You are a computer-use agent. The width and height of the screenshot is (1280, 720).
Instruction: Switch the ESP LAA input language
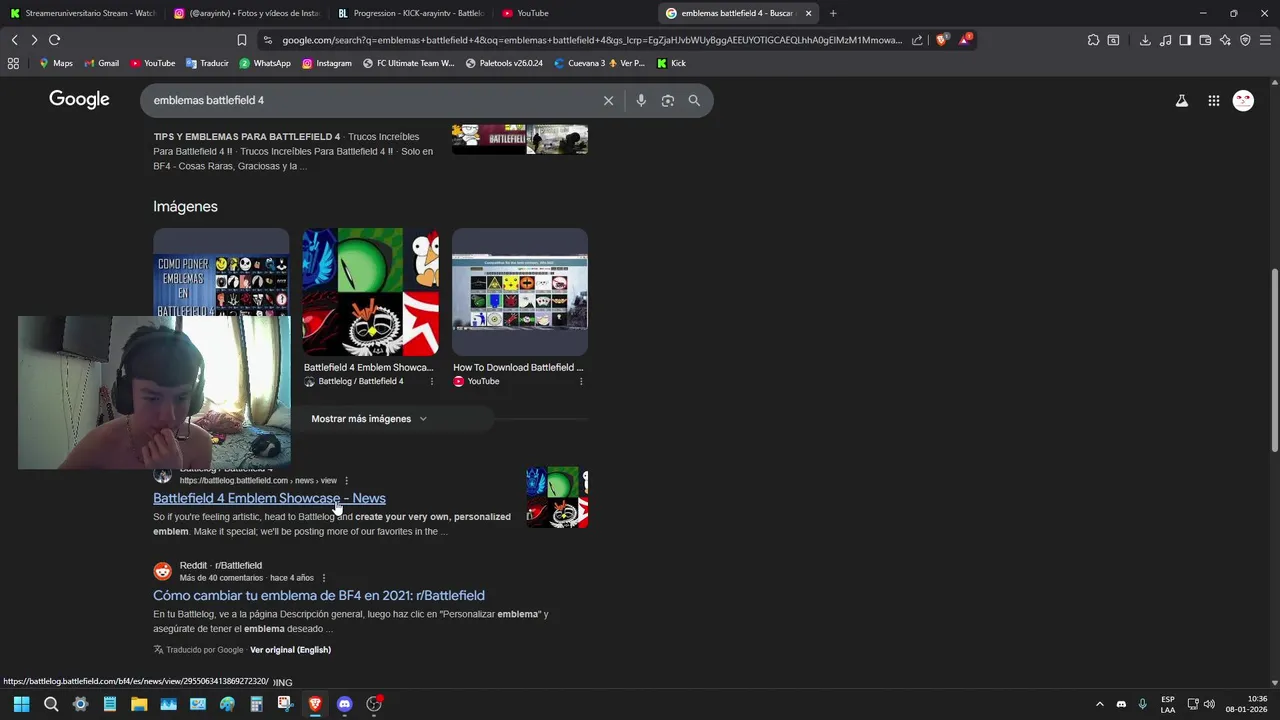tap(1168, 704)
